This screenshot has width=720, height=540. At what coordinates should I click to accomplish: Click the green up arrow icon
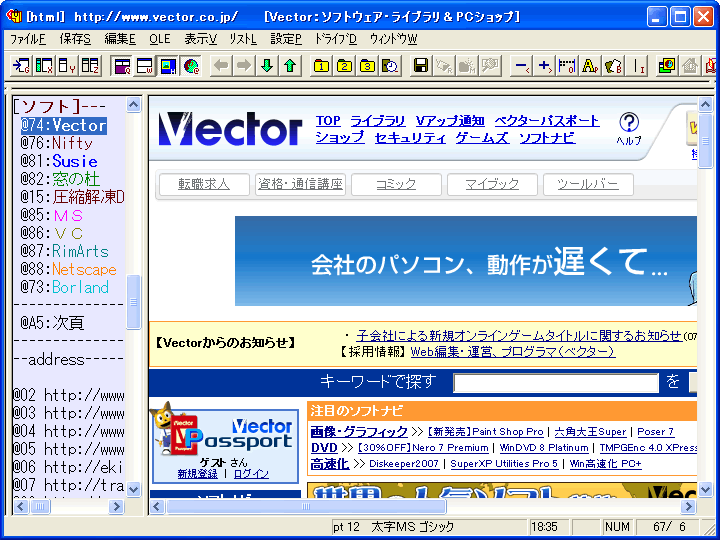coord(290,66)
